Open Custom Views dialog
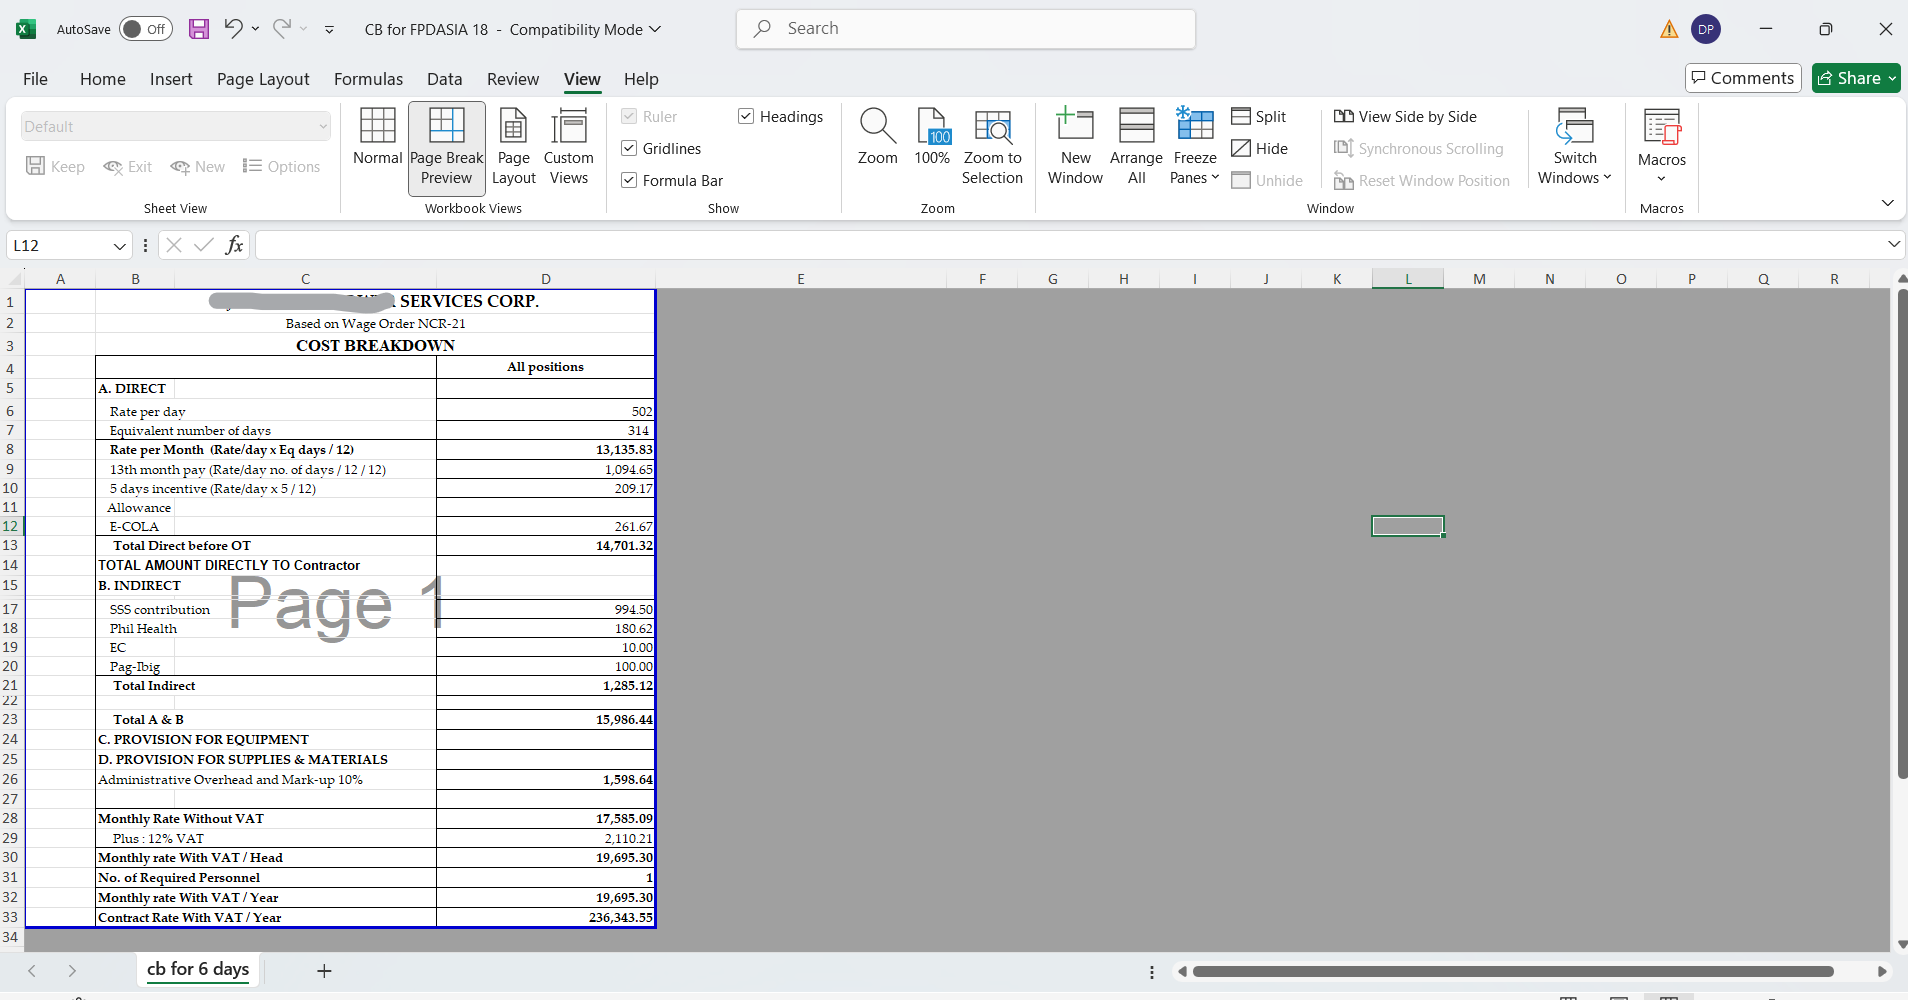Viewport: 1908px width, 1000px height. tap(569, 147)
